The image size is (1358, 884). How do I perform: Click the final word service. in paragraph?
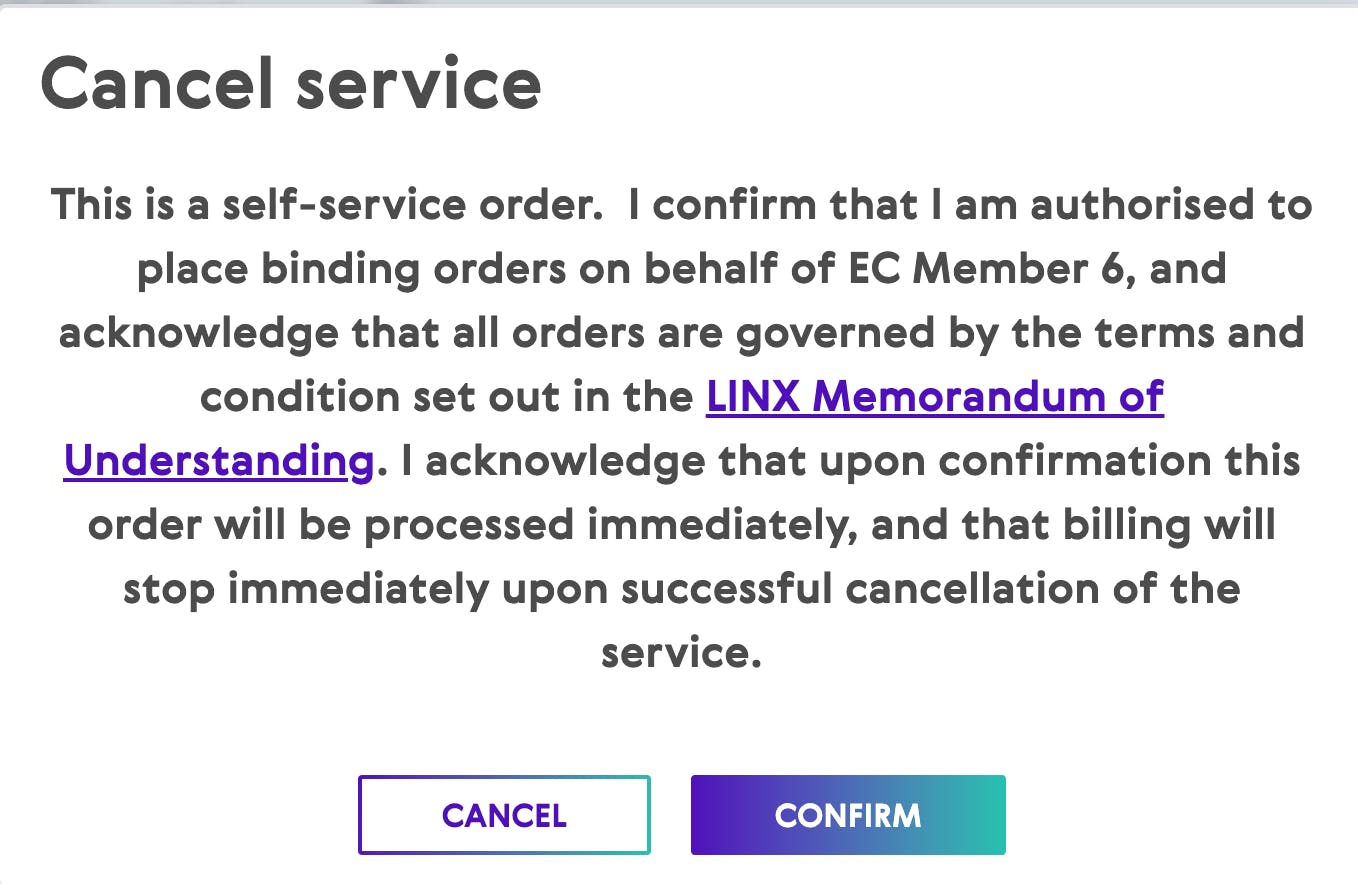[x=680, y=654]
